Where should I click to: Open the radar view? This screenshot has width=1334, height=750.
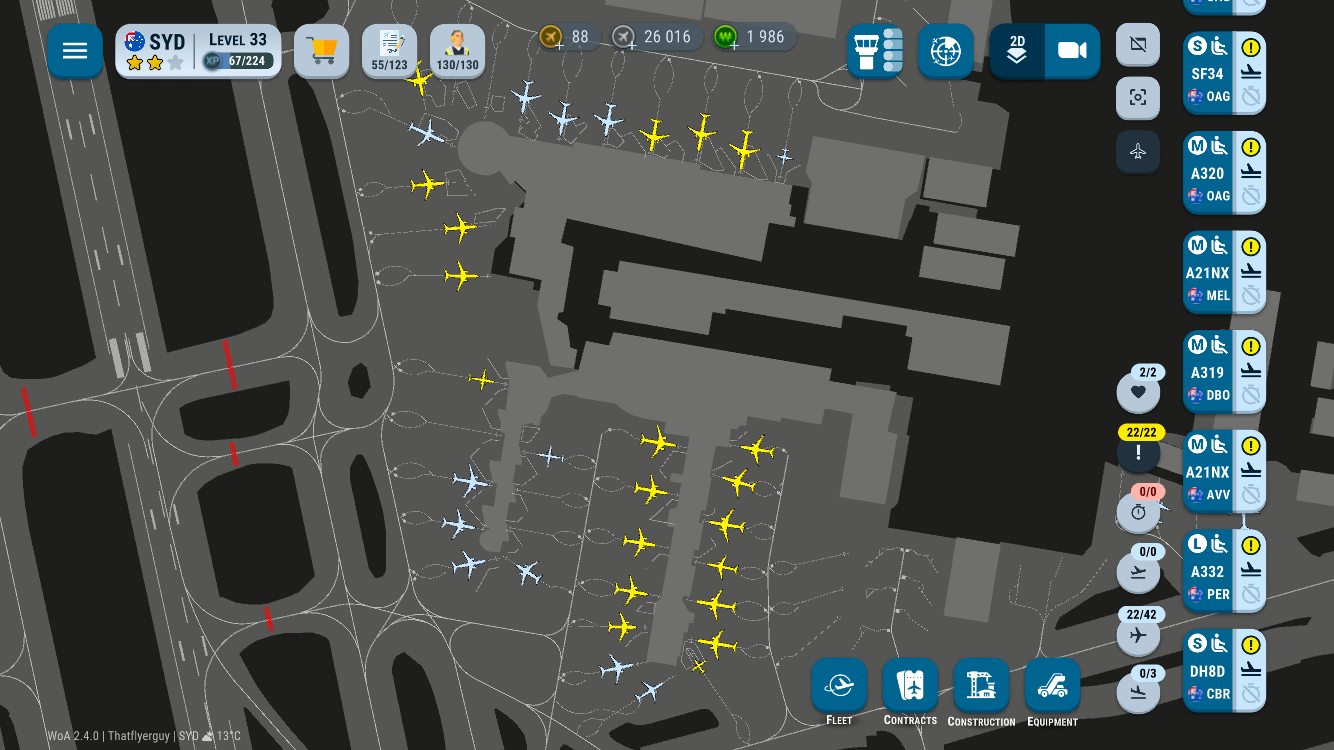pos(945,51)
